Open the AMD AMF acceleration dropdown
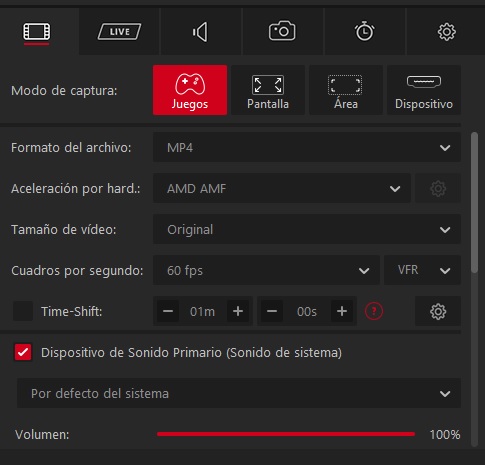Viewport: 485px width, 465px height. point(282,189)
